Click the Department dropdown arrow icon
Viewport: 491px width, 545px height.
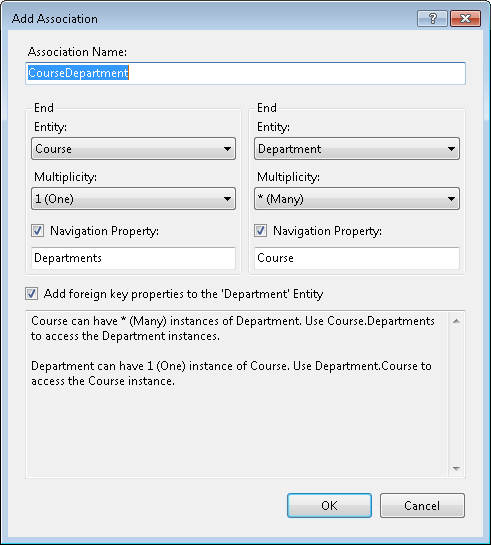click(x=451, y=149)
